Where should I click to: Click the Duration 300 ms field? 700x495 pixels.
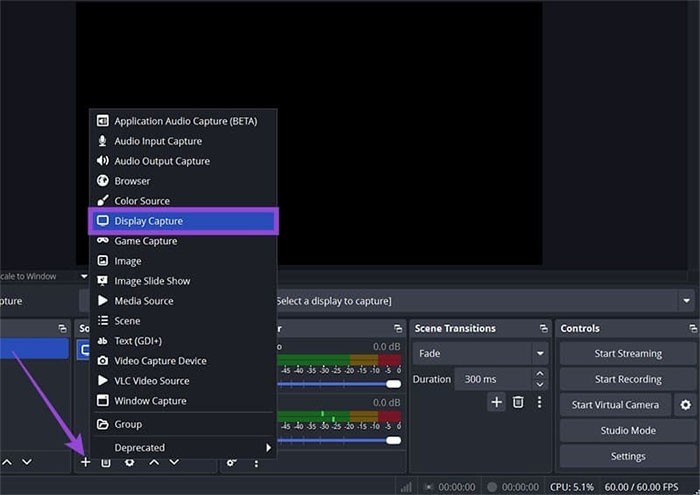pos(492,380)
